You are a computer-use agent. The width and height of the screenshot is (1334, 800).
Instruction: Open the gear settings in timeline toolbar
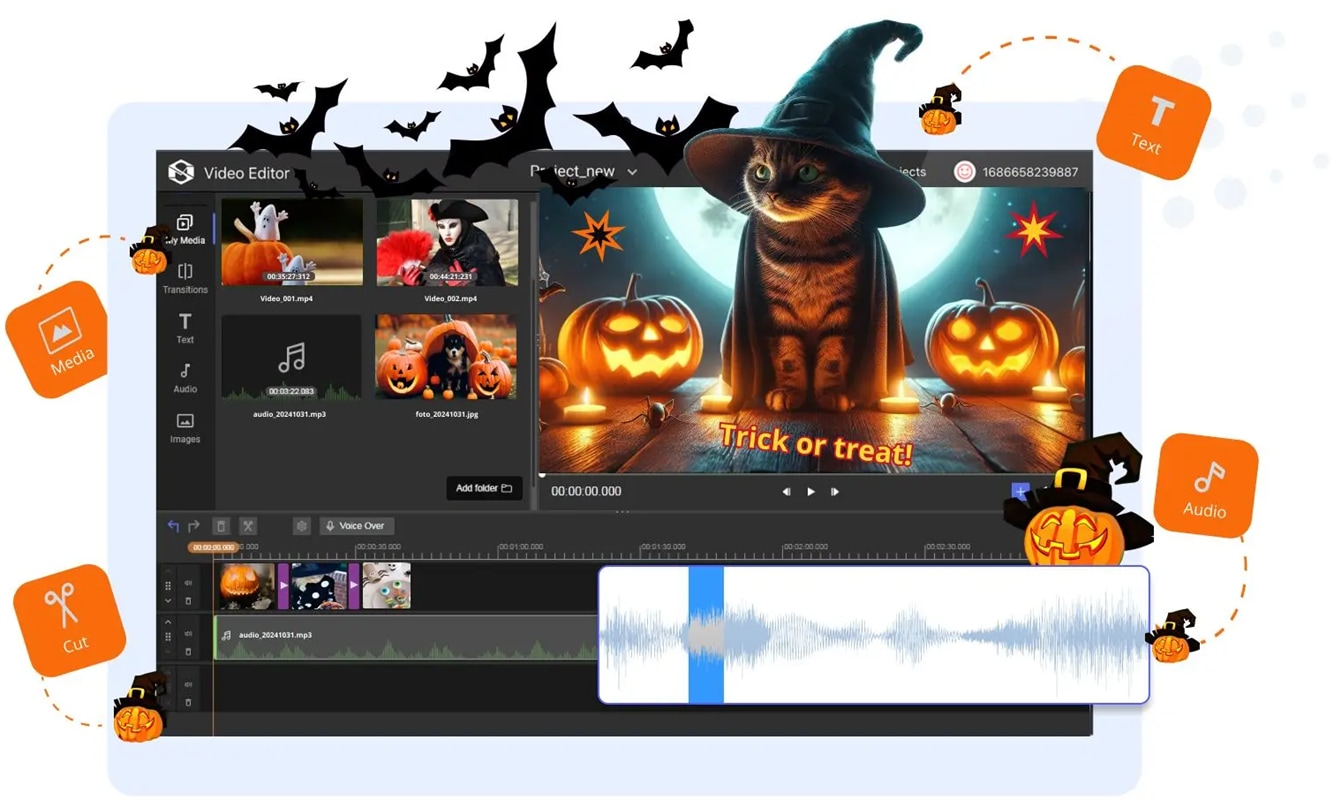point(301,526)
